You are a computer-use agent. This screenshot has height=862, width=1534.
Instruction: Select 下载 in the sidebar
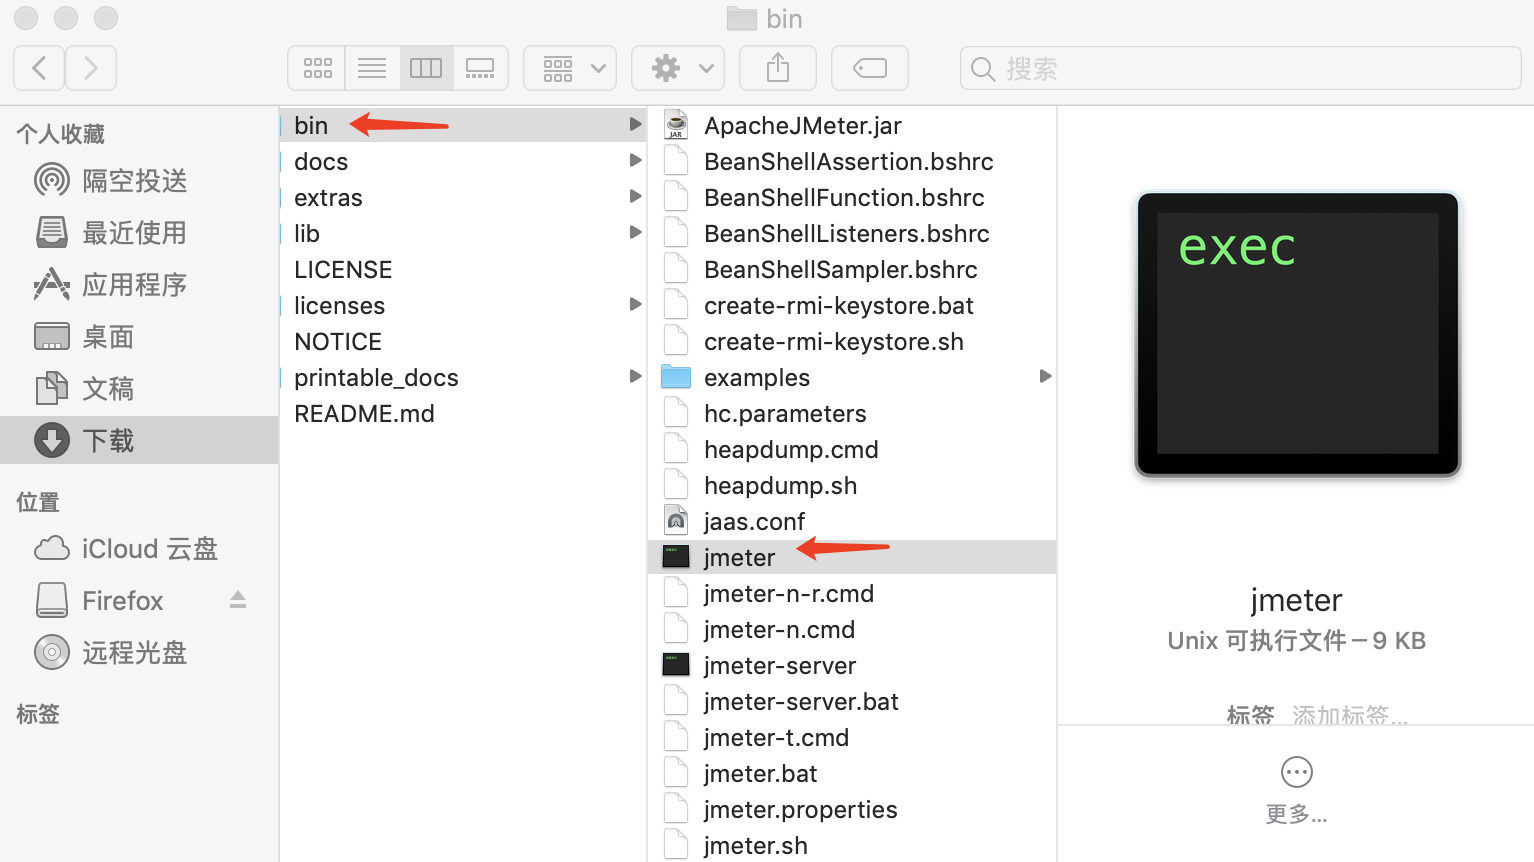point(139,440)
